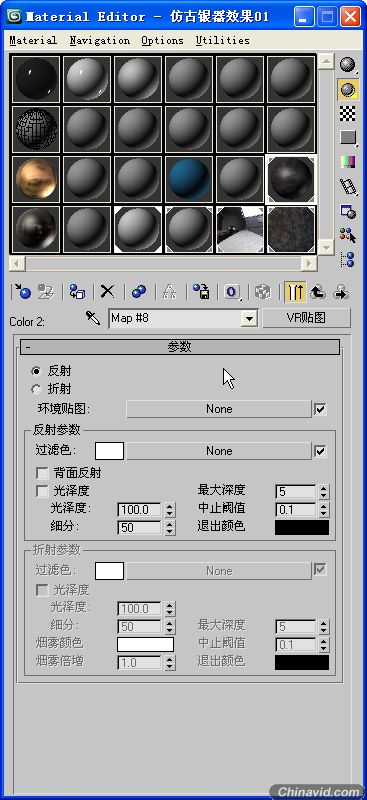The height and width of the screenshot is (800, 367).
Task: Select the 折射 radio button
Action: (36, 390)
